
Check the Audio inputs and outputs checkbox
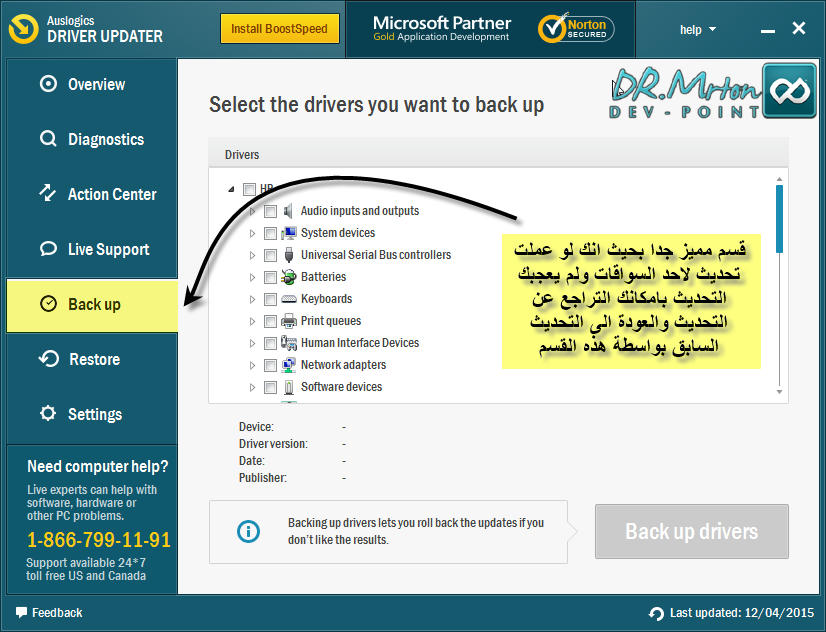tap(270, 211)
